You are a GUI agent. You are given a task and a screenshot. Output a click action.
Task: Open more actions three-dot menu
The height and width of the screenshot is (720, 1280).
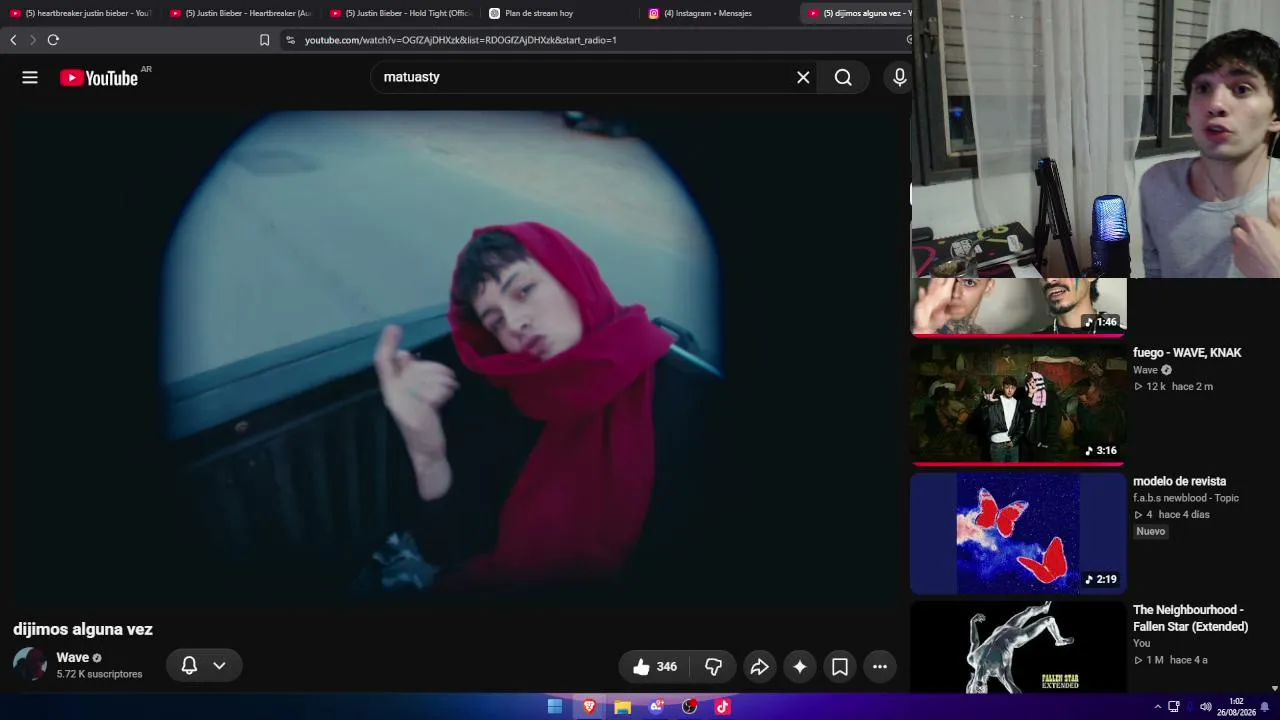point(880,667)
